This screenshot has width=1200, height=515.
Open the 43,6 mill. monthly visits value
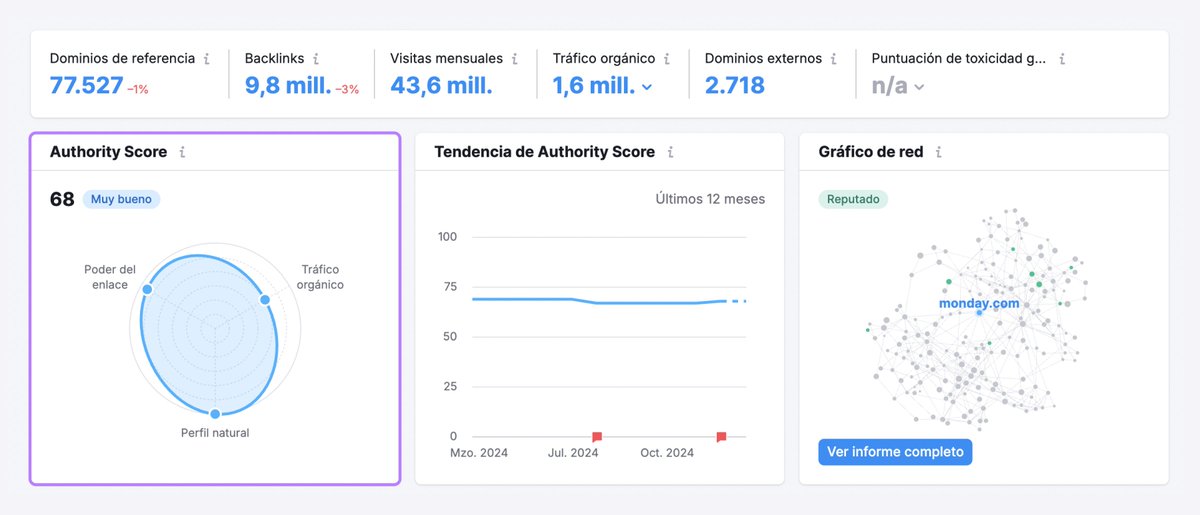[441, 85]
